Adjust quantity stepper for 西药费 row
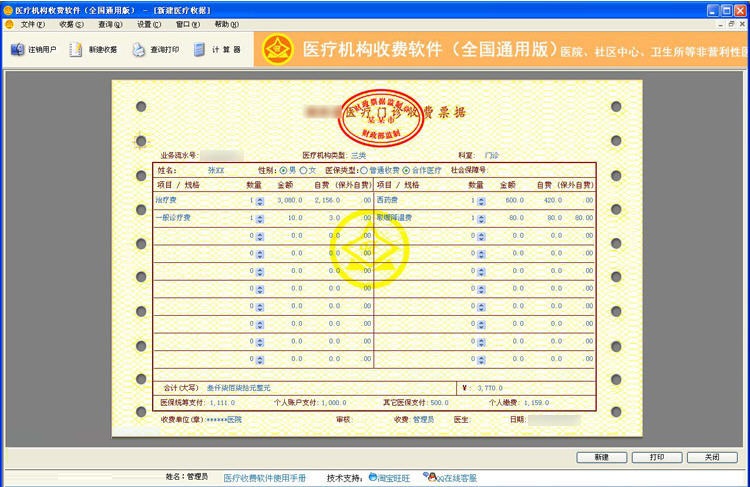Viewport: 750px width, 487px height. tap(481, 201)
